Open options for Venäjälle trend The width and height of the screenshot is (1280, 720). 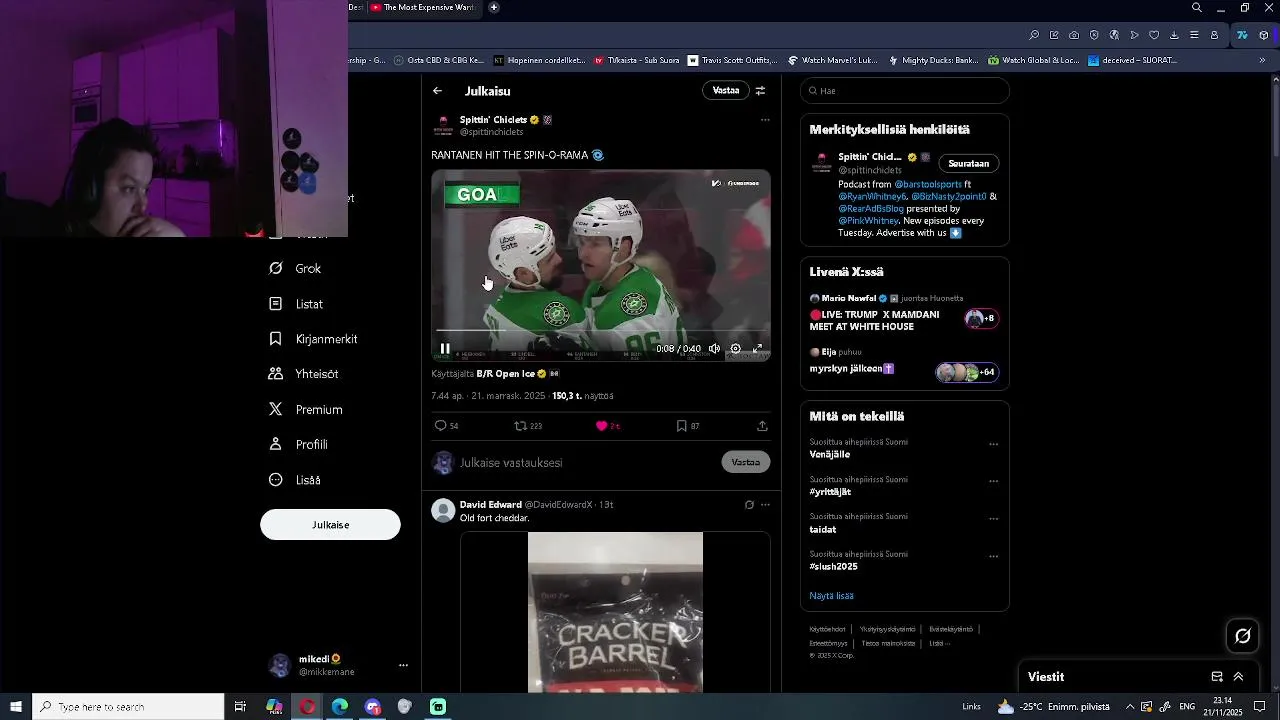tap(993, 444)
